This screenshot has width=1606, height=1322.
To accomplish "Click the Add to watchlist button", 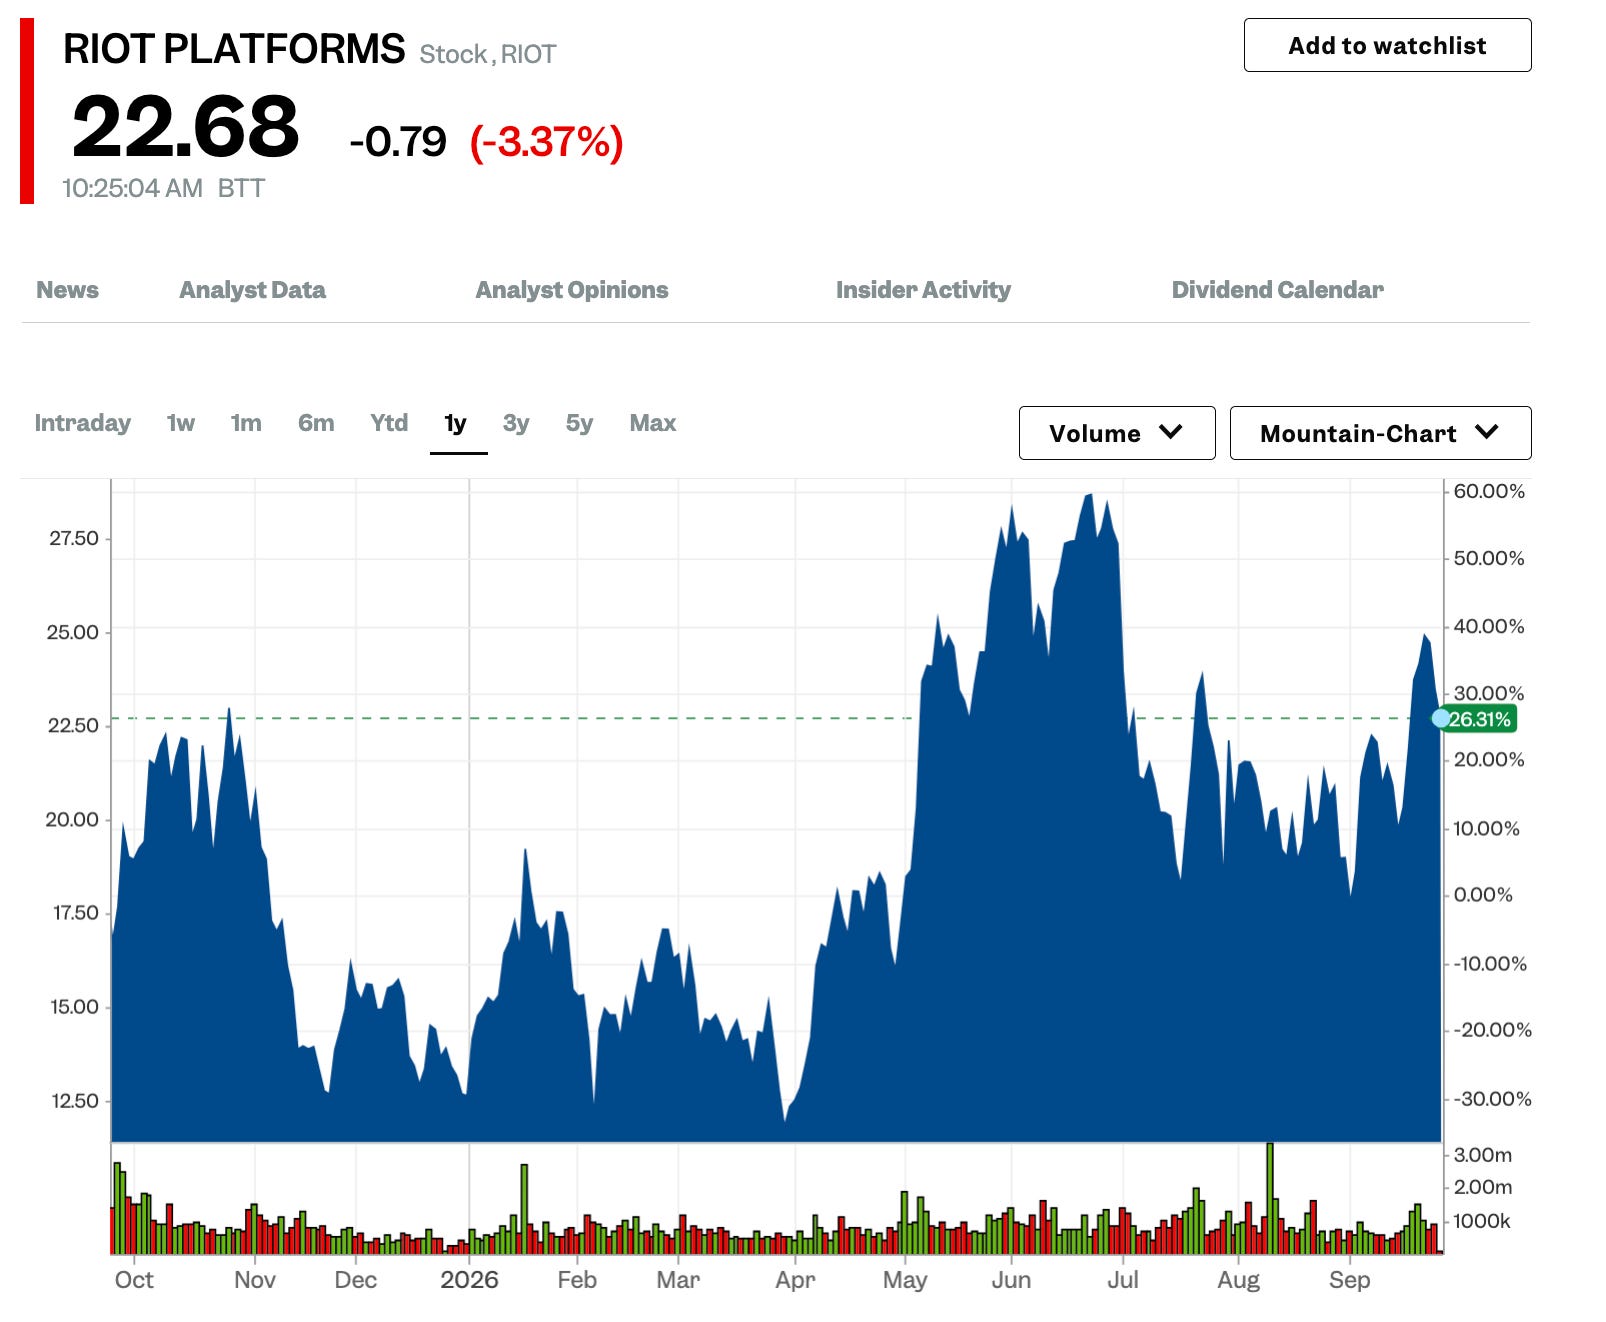I will 1387,45.
